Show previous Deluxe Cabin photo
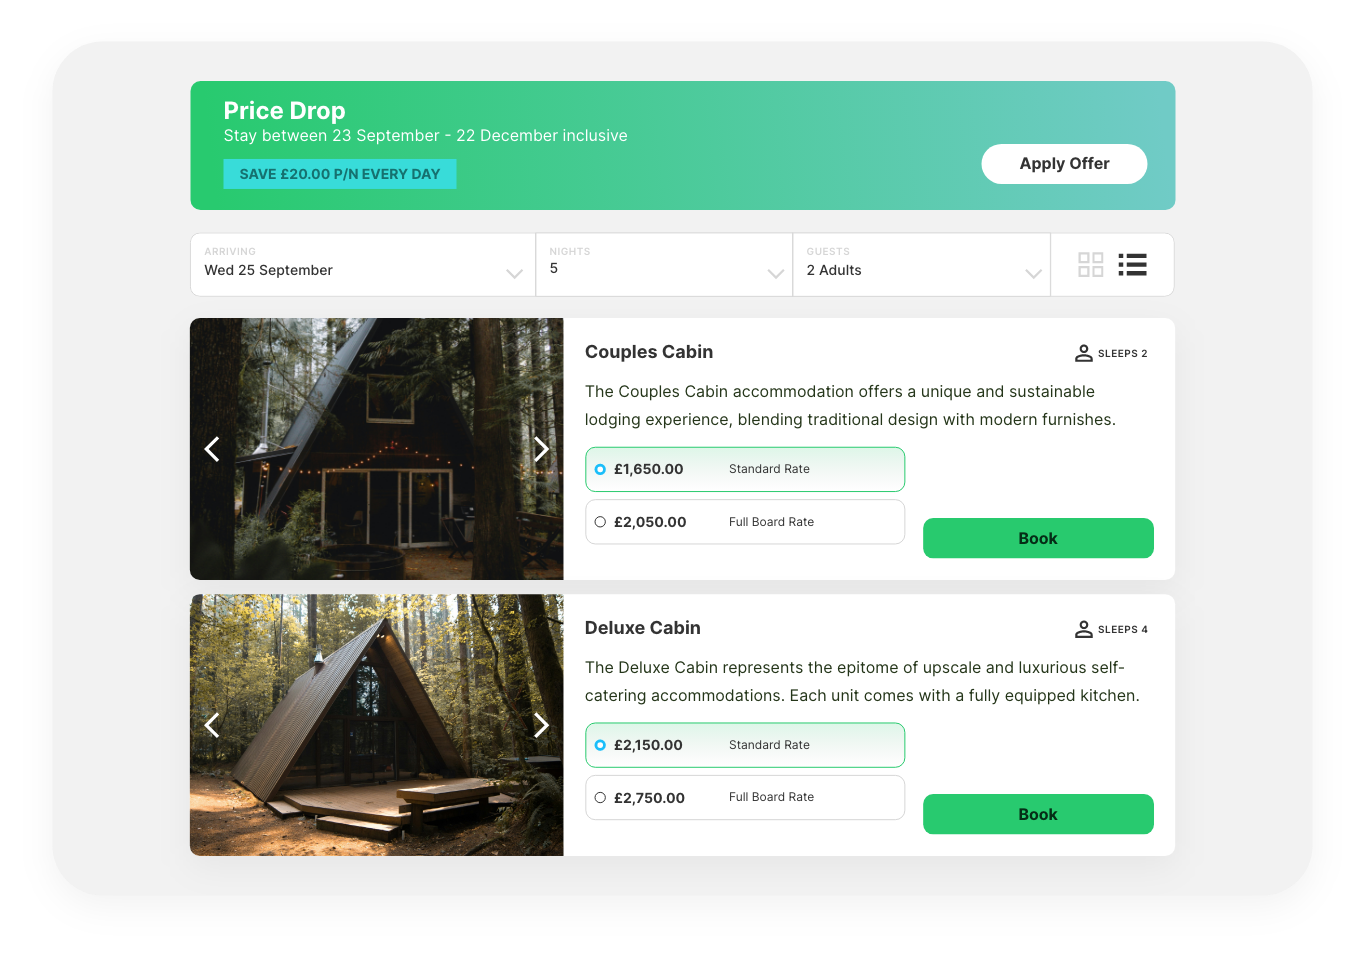Screen dimensions: 1365x959 (x=212, y=725)
